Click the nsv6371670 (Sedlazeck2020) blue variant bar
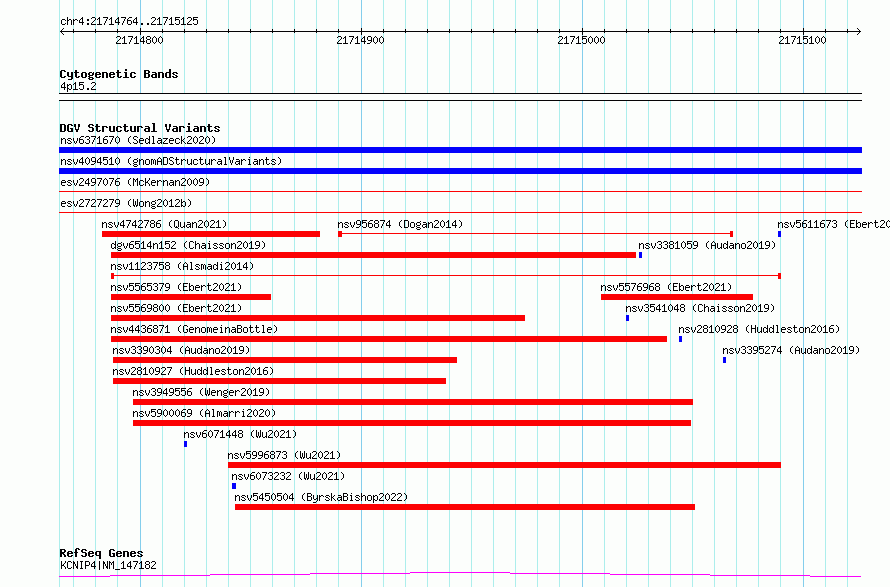 (460, 150)
